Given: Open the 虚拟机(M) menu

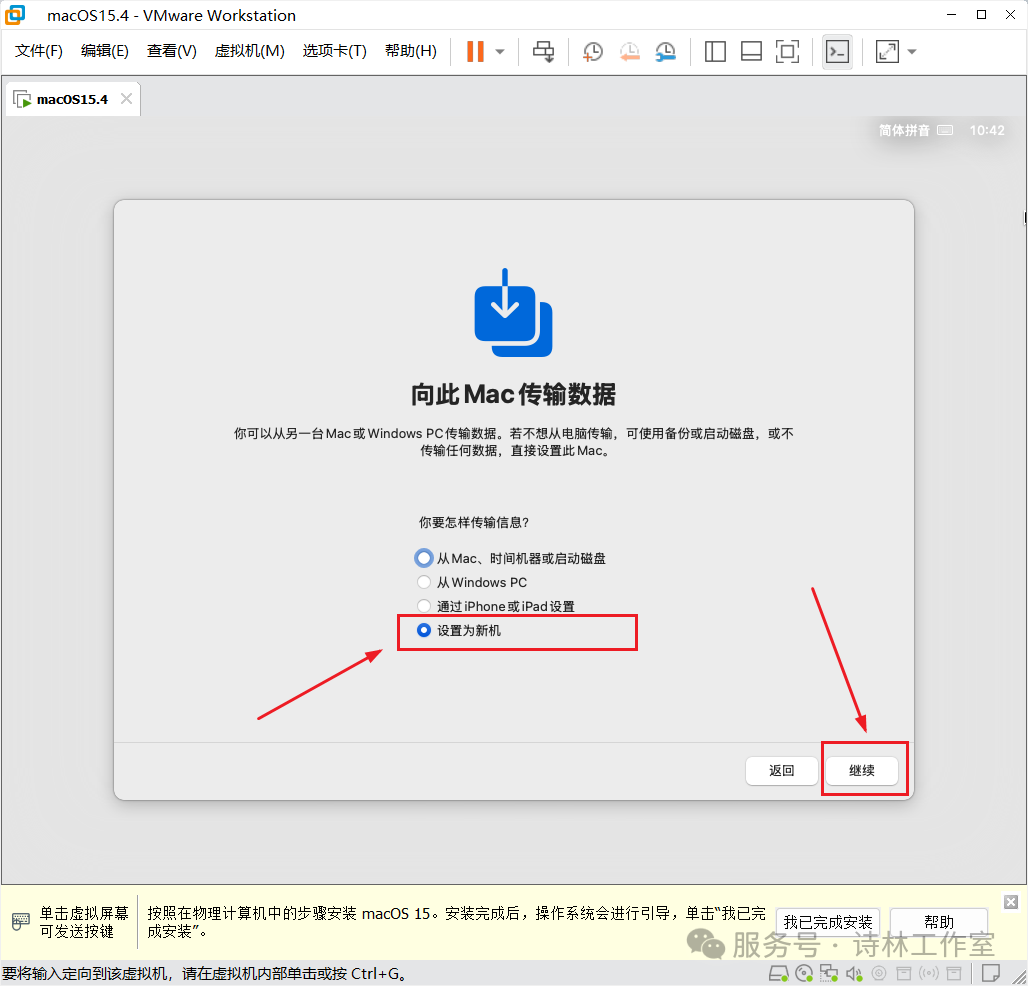Looking at the screenshot, I should 249,51.
